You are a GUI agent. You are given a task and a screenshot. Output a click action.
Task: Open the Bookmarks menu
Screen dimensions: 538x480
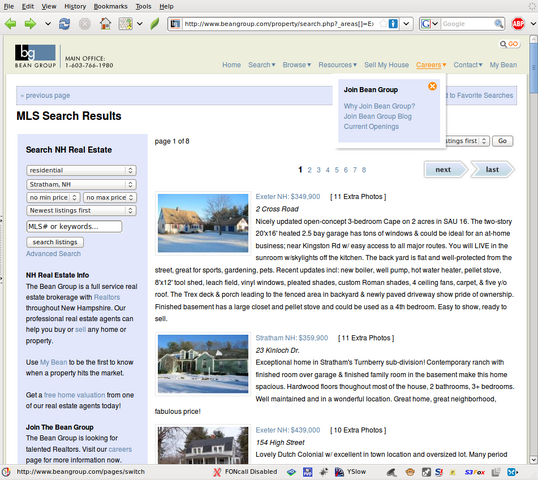point(110,6)
